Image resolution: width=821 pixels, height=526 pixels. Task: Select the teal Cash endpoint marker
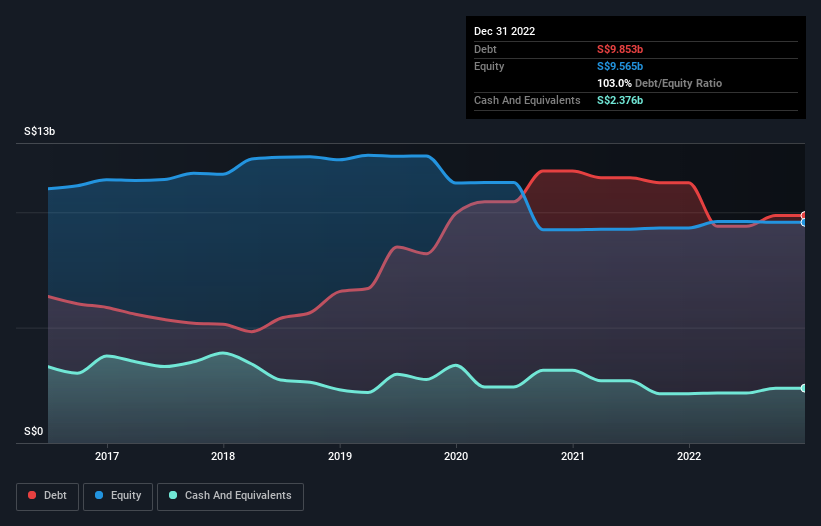pyautogui.click(x=804, y=388)
